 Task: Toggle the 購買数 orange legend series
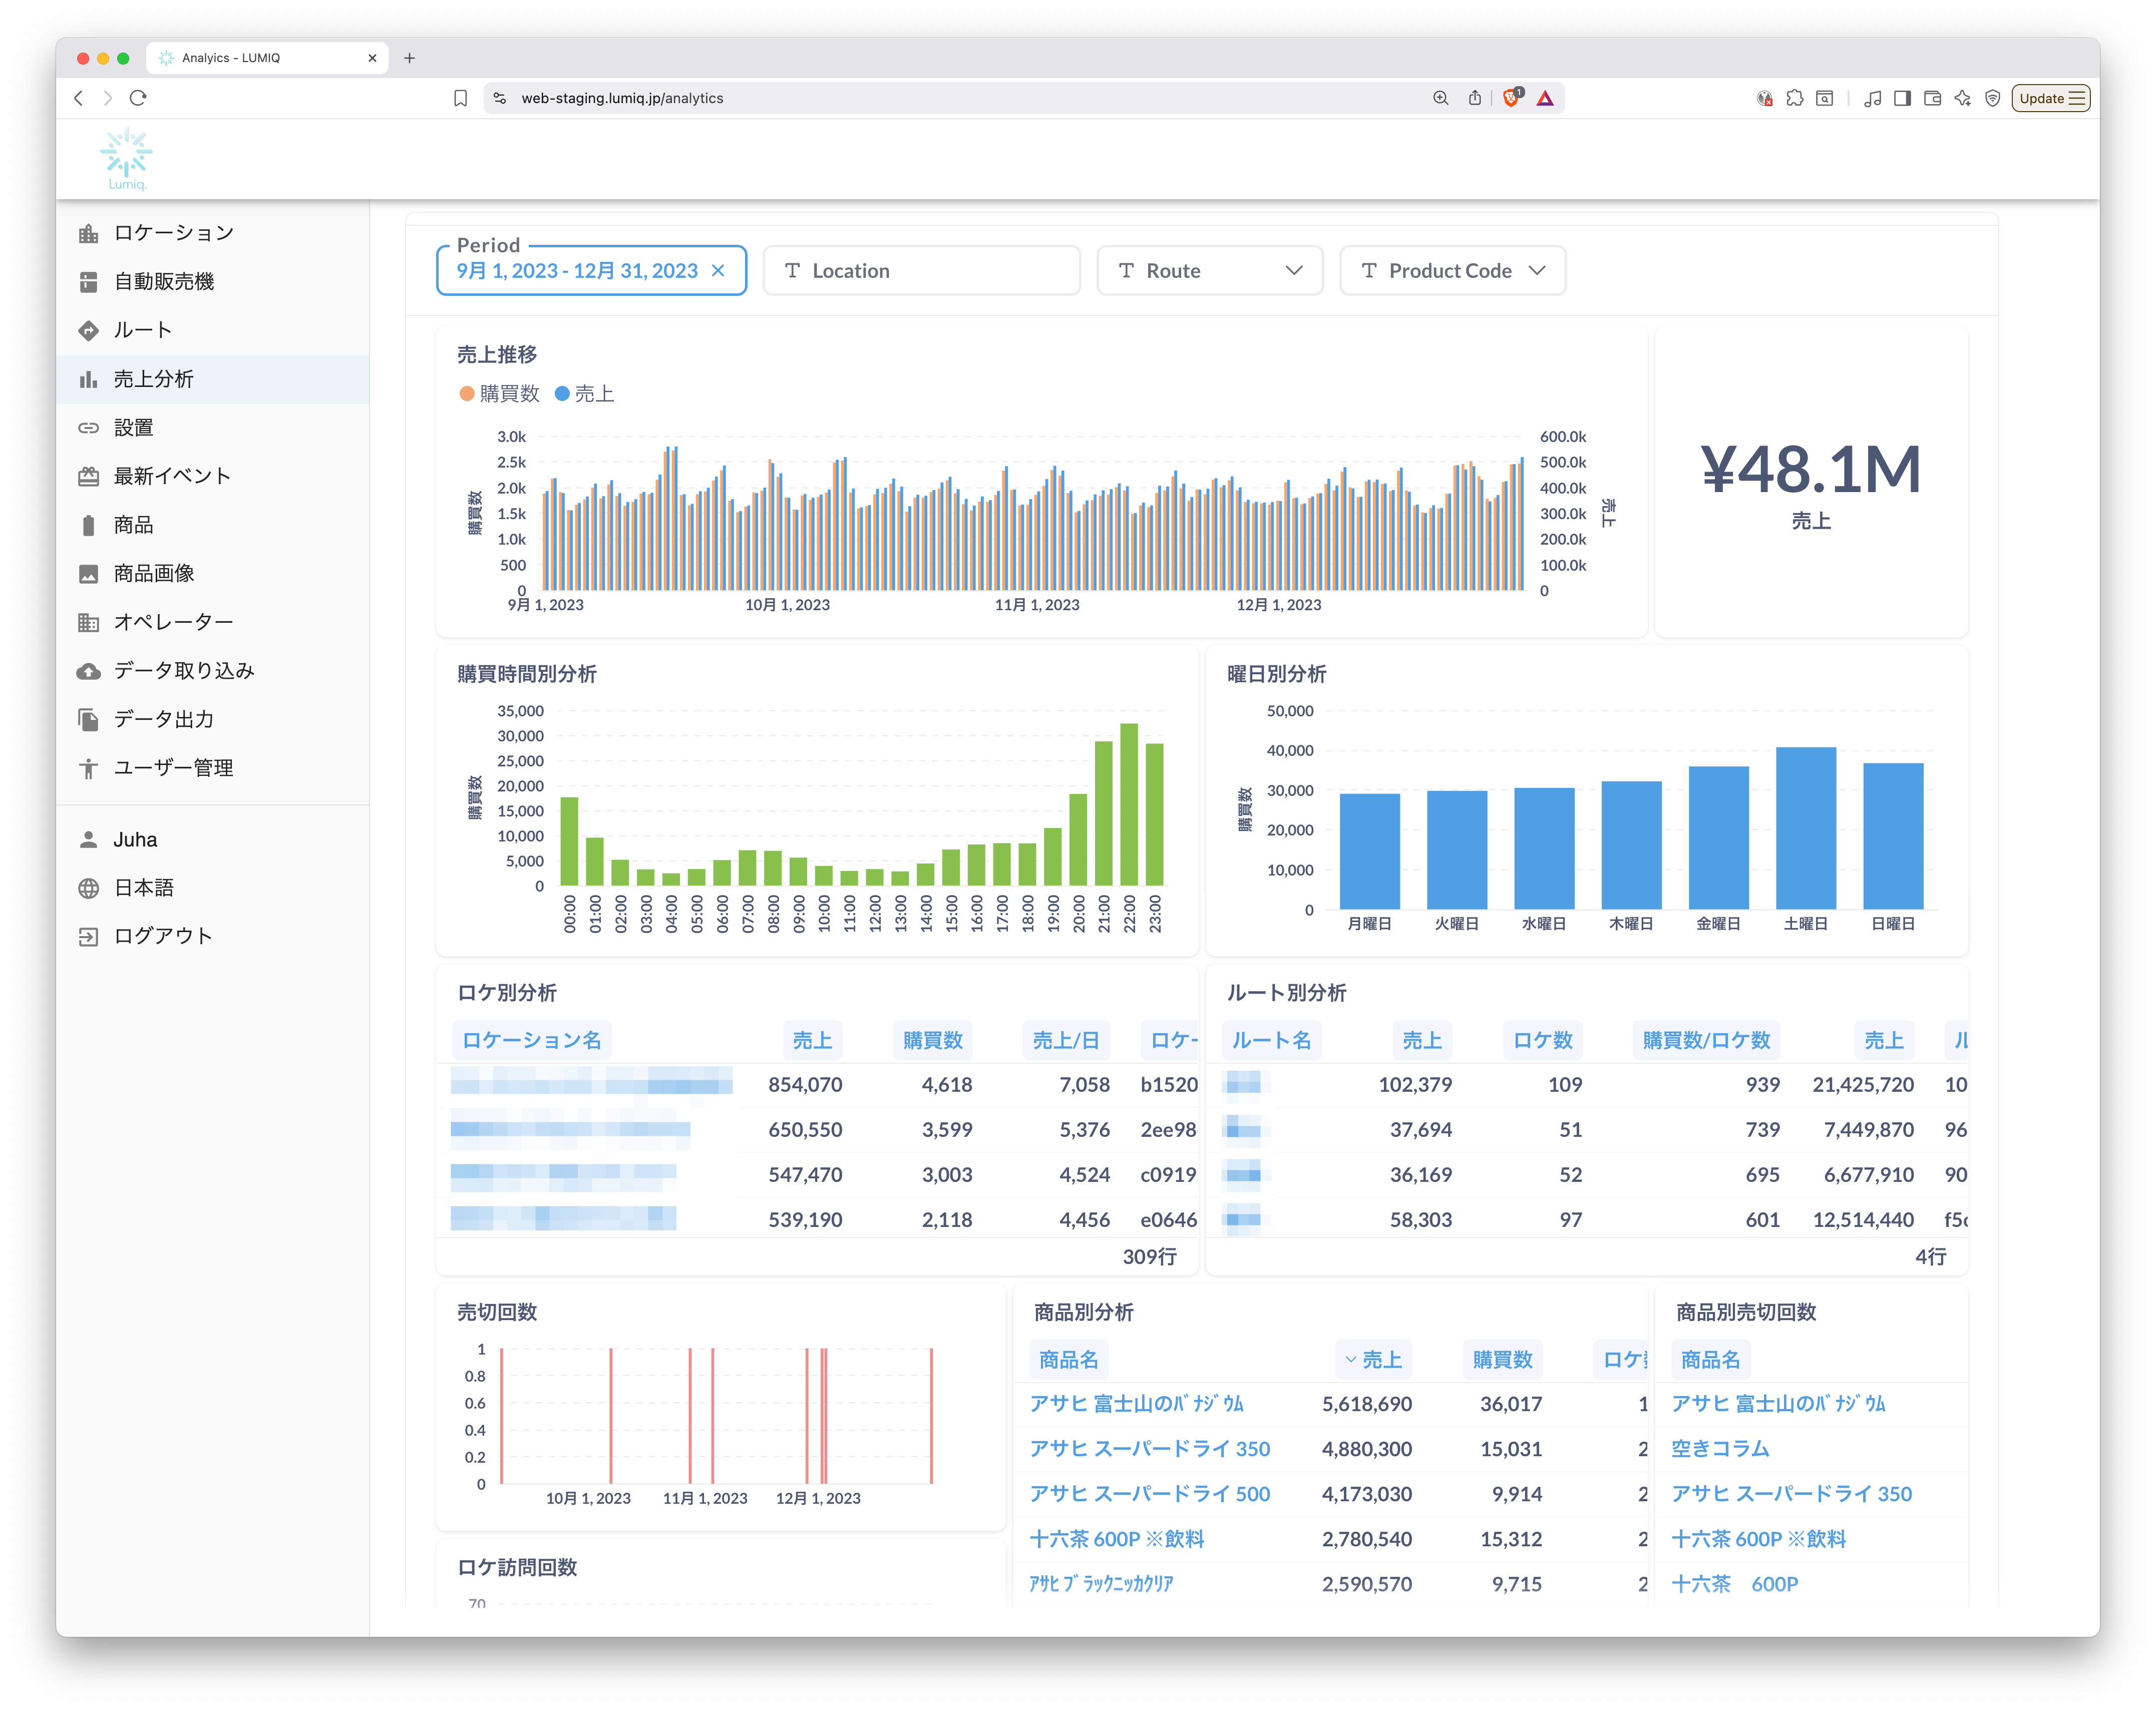point(499,394)
